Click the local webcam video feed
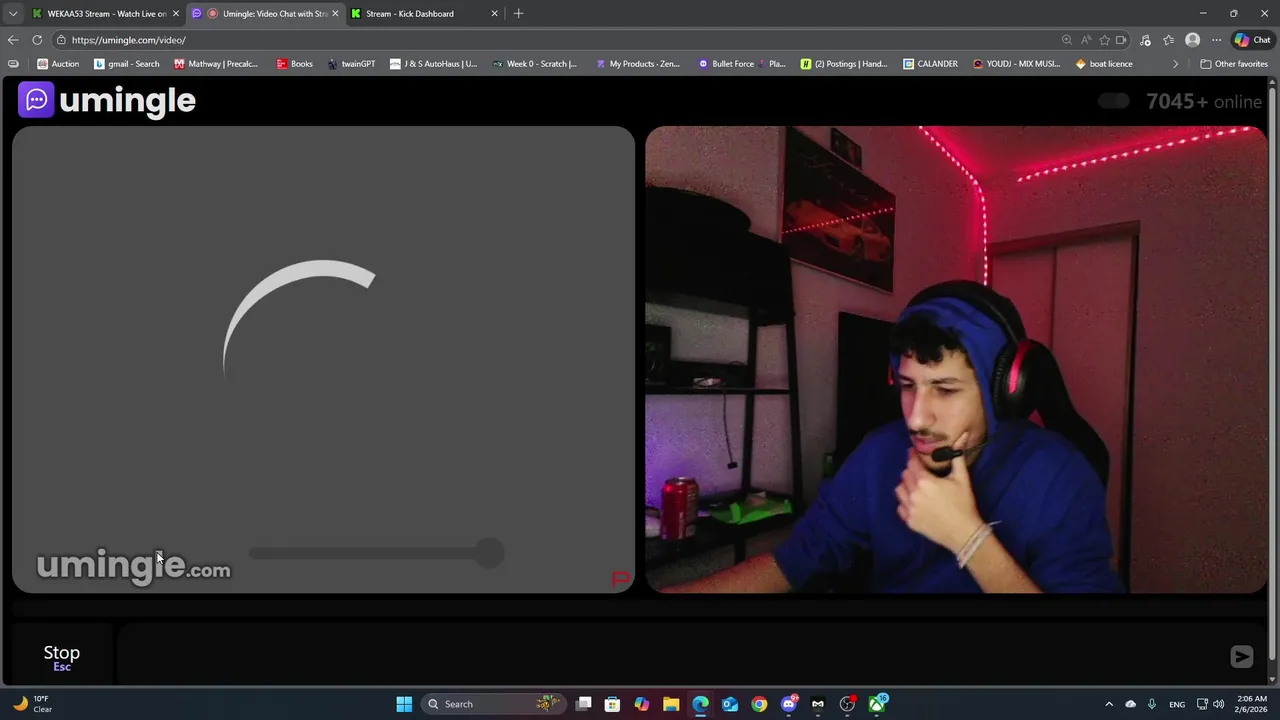 tap(956, 360)
